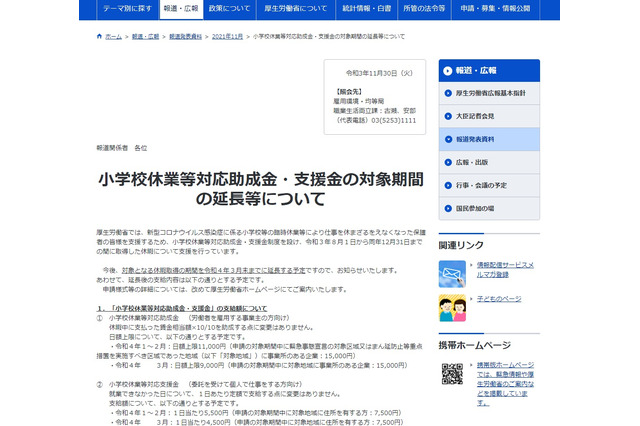Open the テーマ別に探す menu
640x426 pixels.
point(127,9)
